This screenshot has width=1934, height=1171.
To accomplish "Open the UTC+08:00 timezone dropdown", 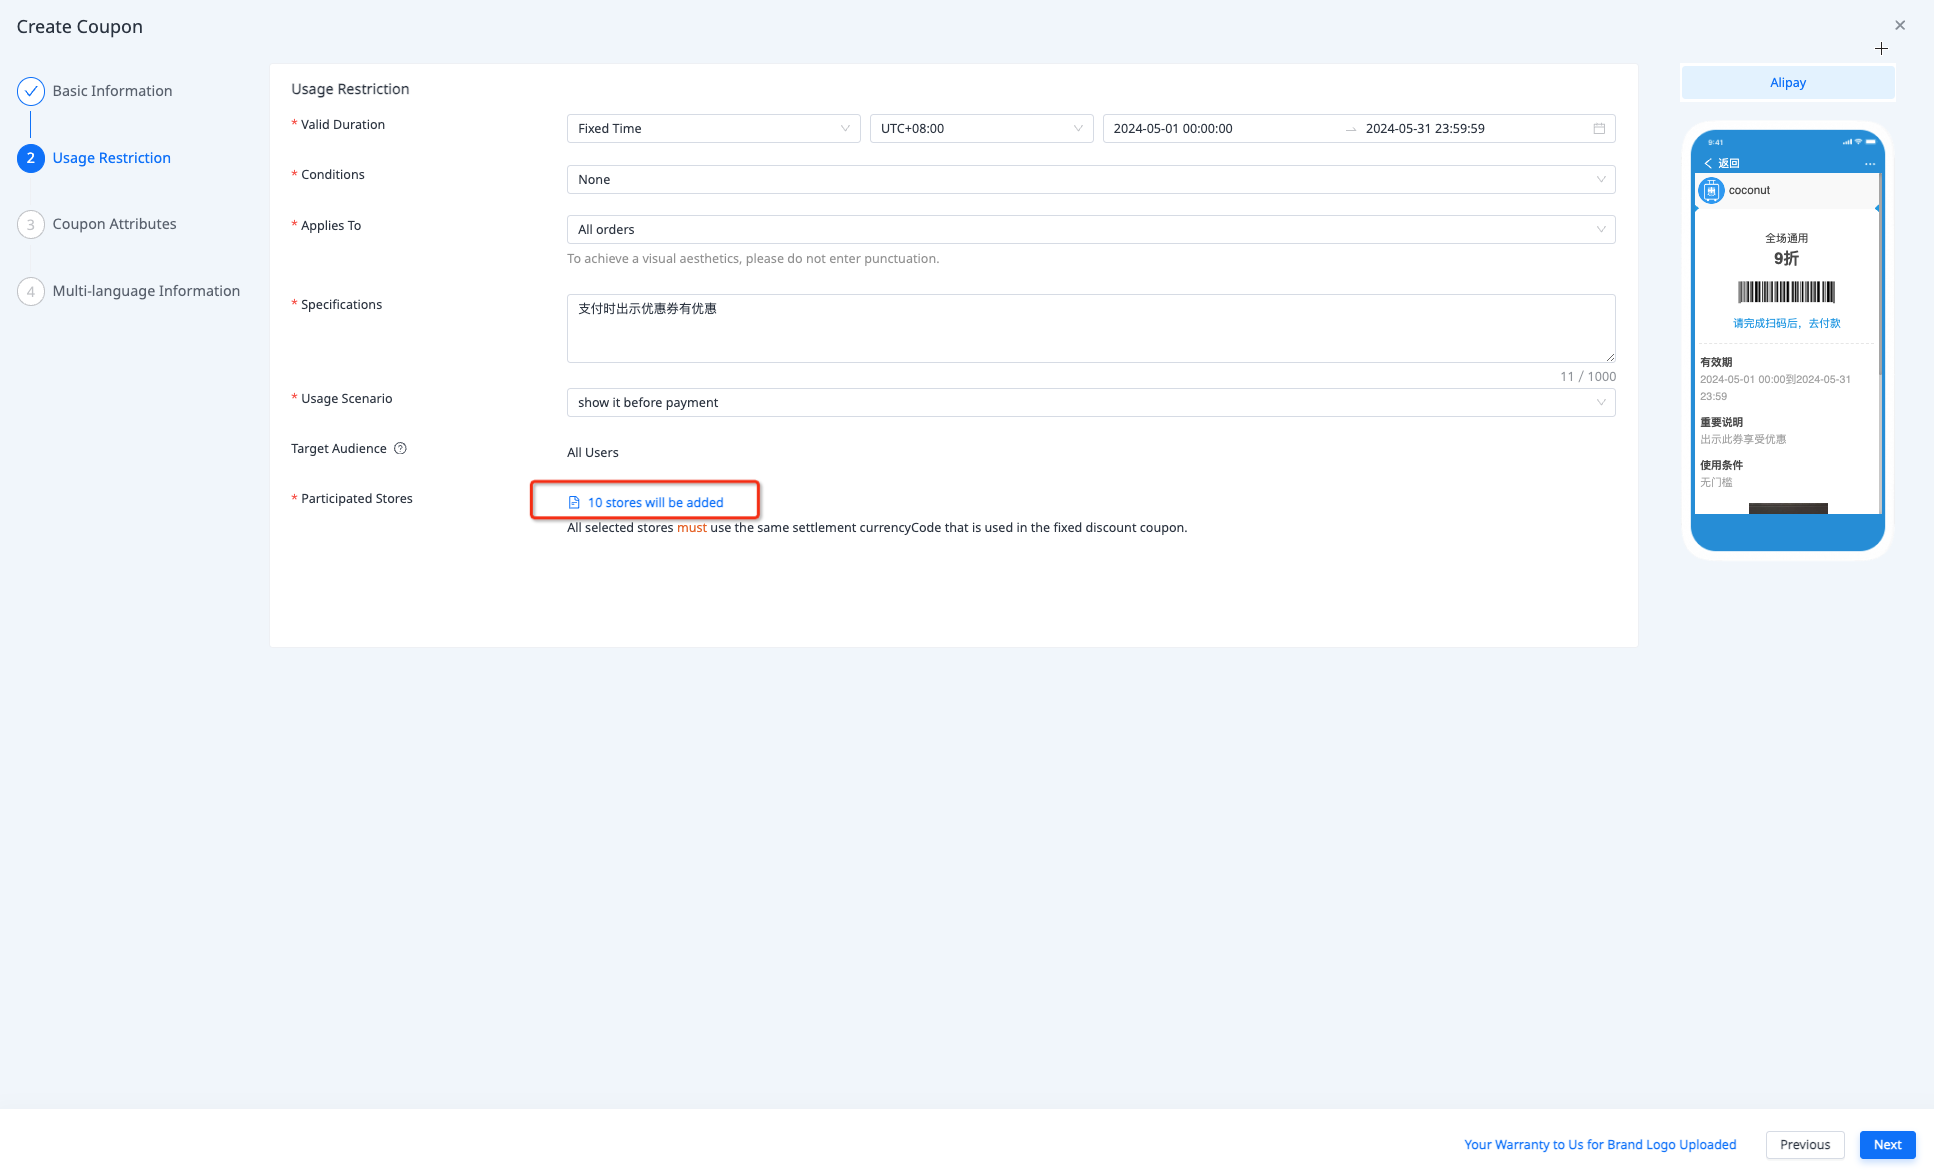I will (x=981, y=129).
